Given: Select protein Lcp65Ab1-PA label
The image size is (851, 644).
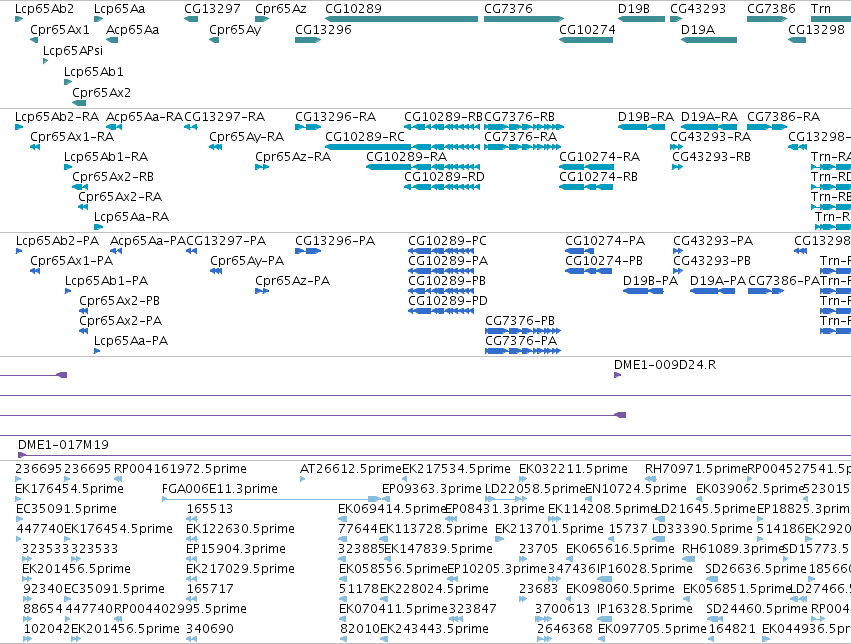Looking at the screenshot, I should click(x=106, y=281).
